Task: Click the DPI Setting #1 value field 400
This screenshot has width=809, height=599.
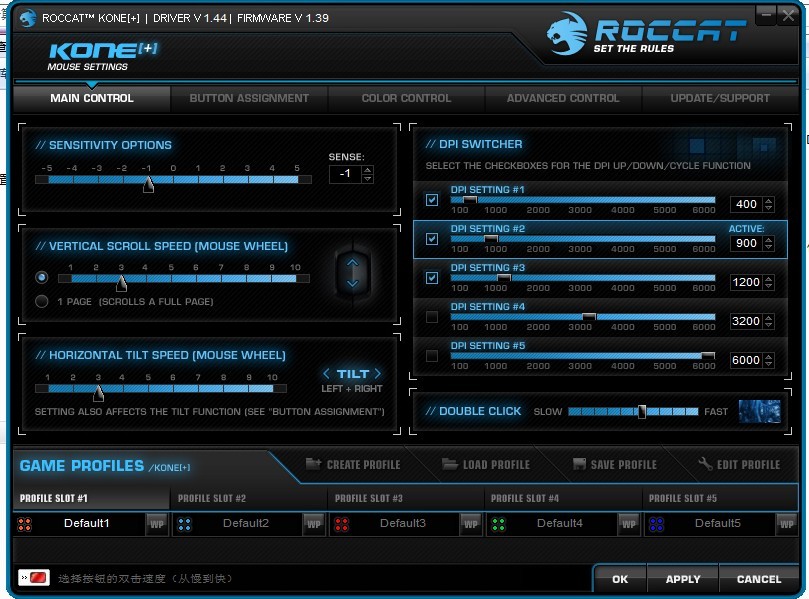Action: point(746,204)
